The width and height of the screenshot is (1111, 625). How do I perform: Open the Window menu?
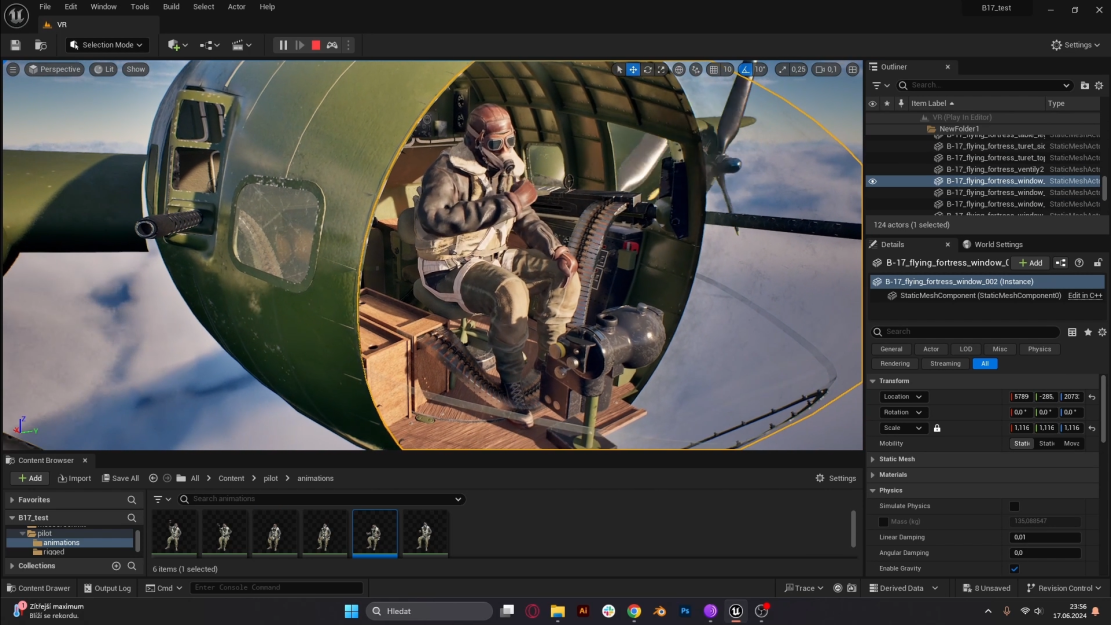tap(103, 7)
